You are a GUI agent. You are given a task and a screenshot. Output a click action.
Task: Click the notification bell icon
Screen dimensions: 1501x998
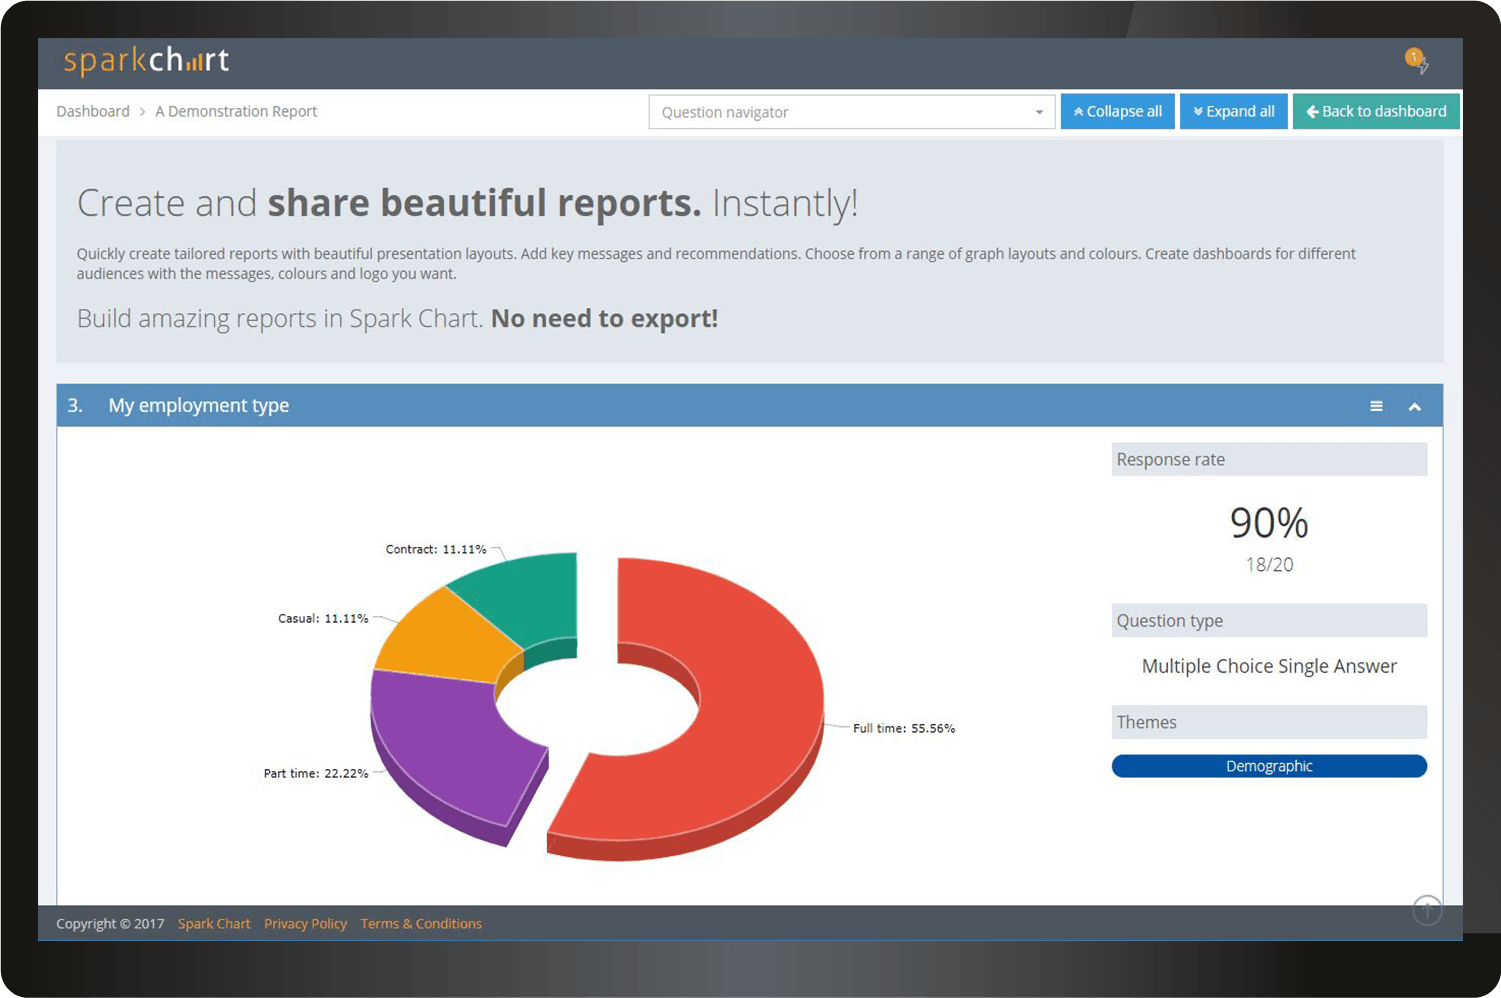1416,60
